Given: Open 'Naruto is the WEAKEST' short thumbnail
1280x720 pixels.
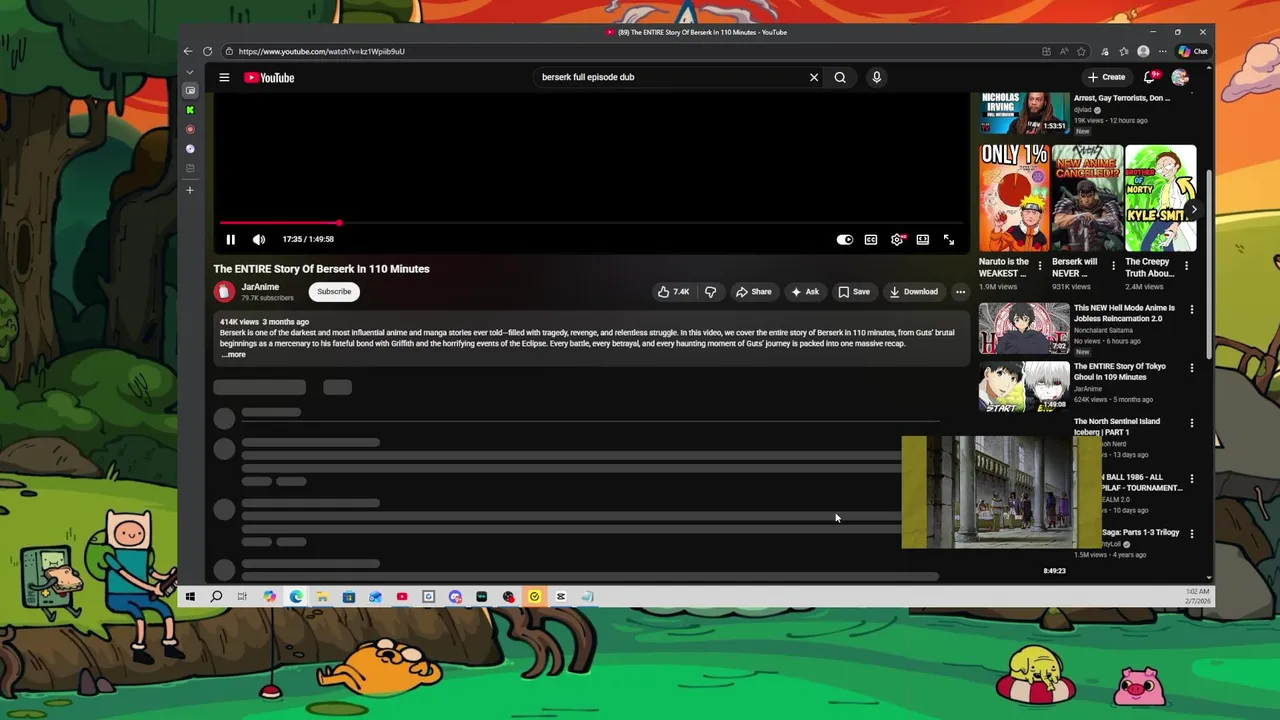Looking at the screenshot, I should [x=1014, y=198].
